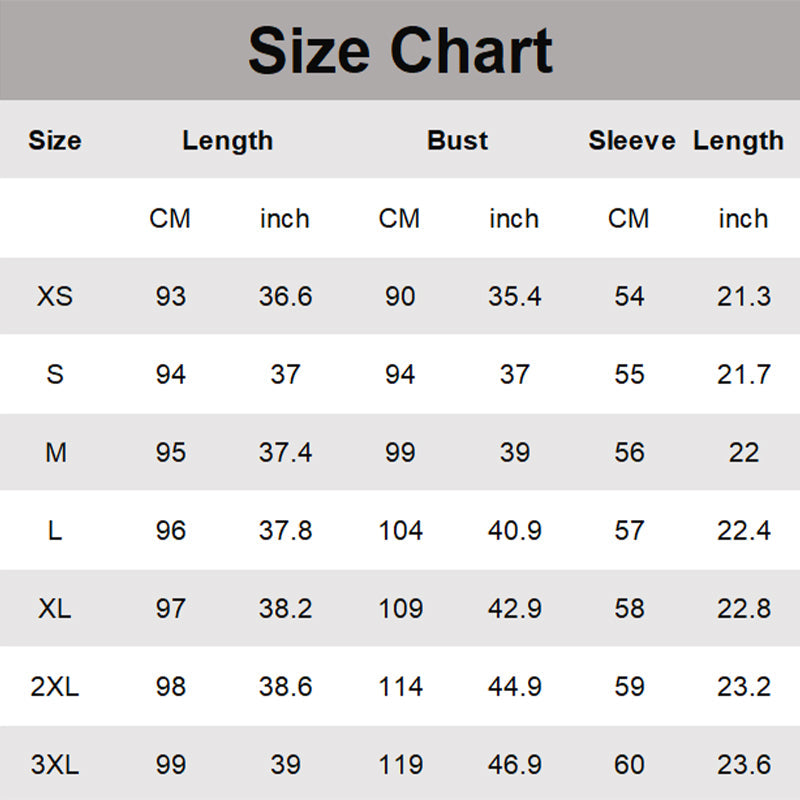The width and height of the screenshot is (800, 800).
Task: Click the M size row label
Action: 55,452
